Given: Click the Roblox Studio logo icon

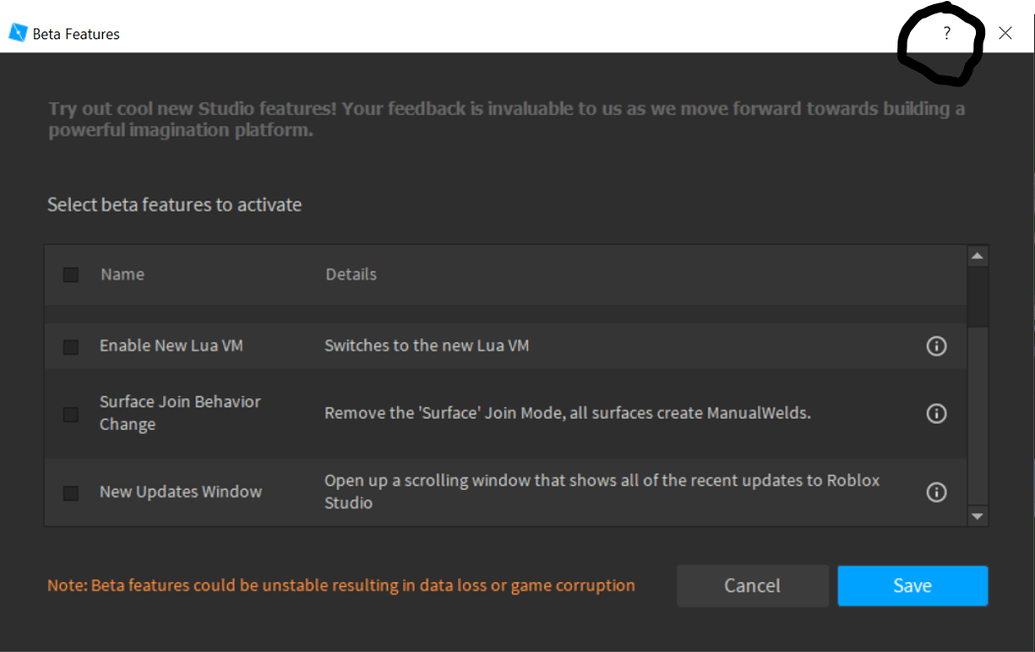Looking at the screenshot, I should click(x=16, y=32).
